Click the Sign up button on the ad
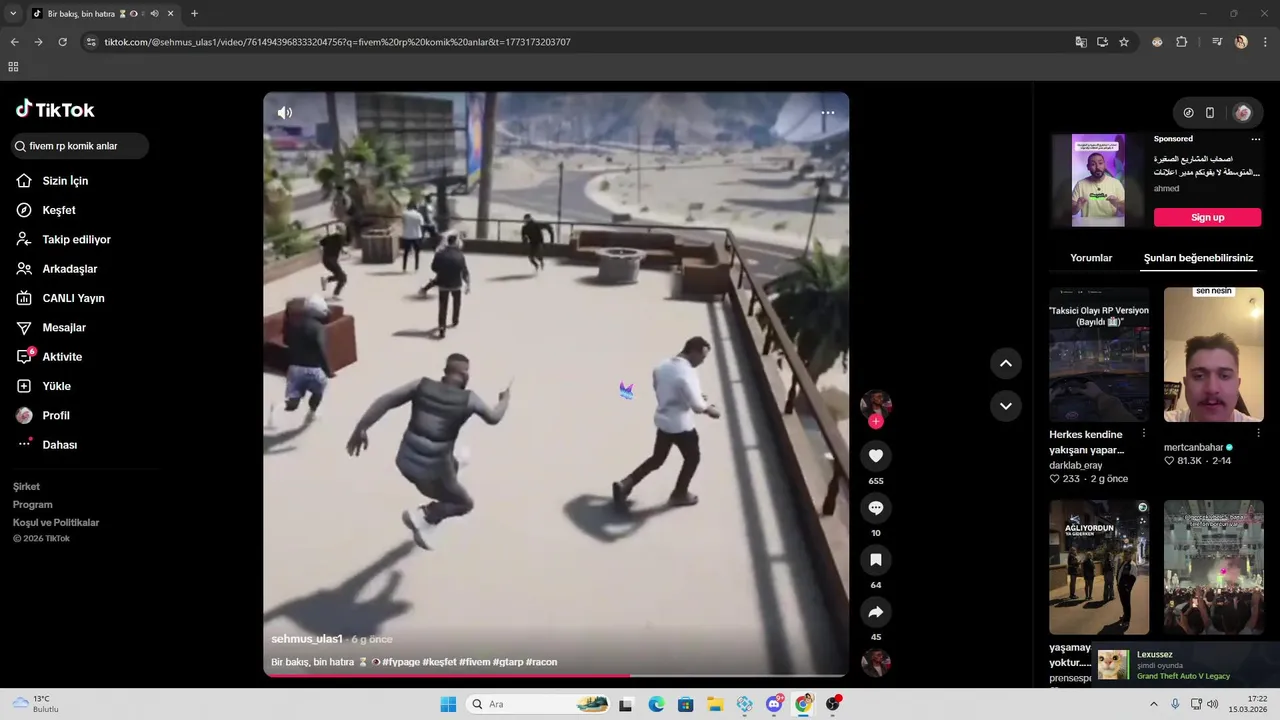 point(1207,217)
